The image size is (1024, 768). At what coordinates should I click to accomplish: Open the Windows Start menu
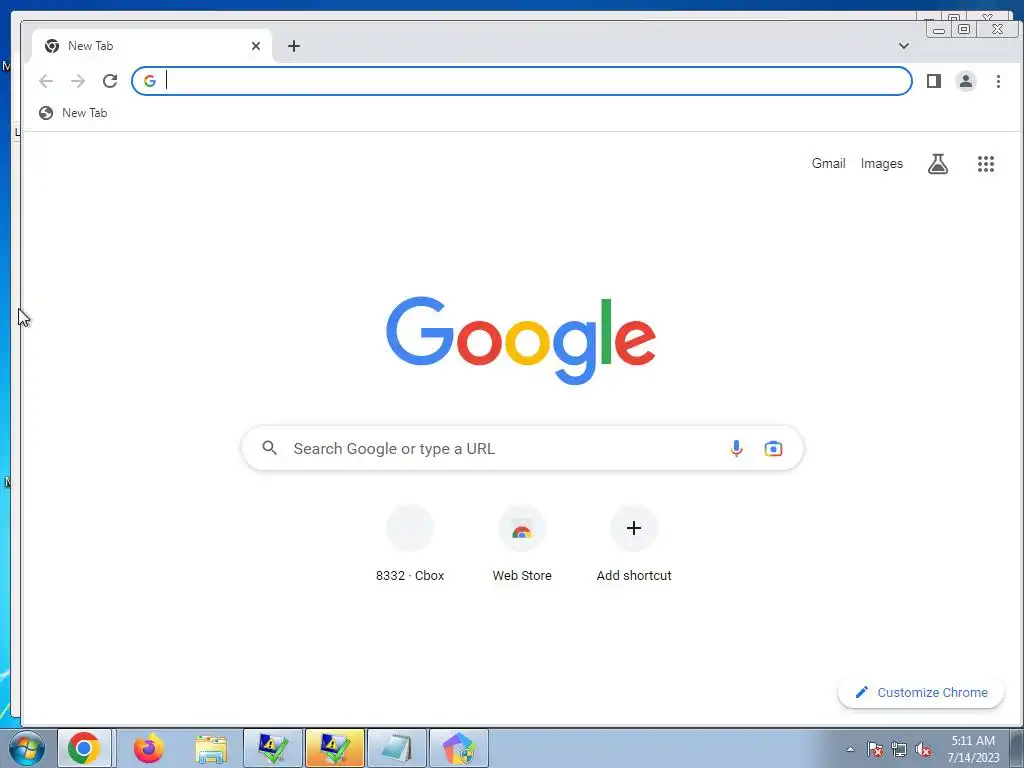26,748
